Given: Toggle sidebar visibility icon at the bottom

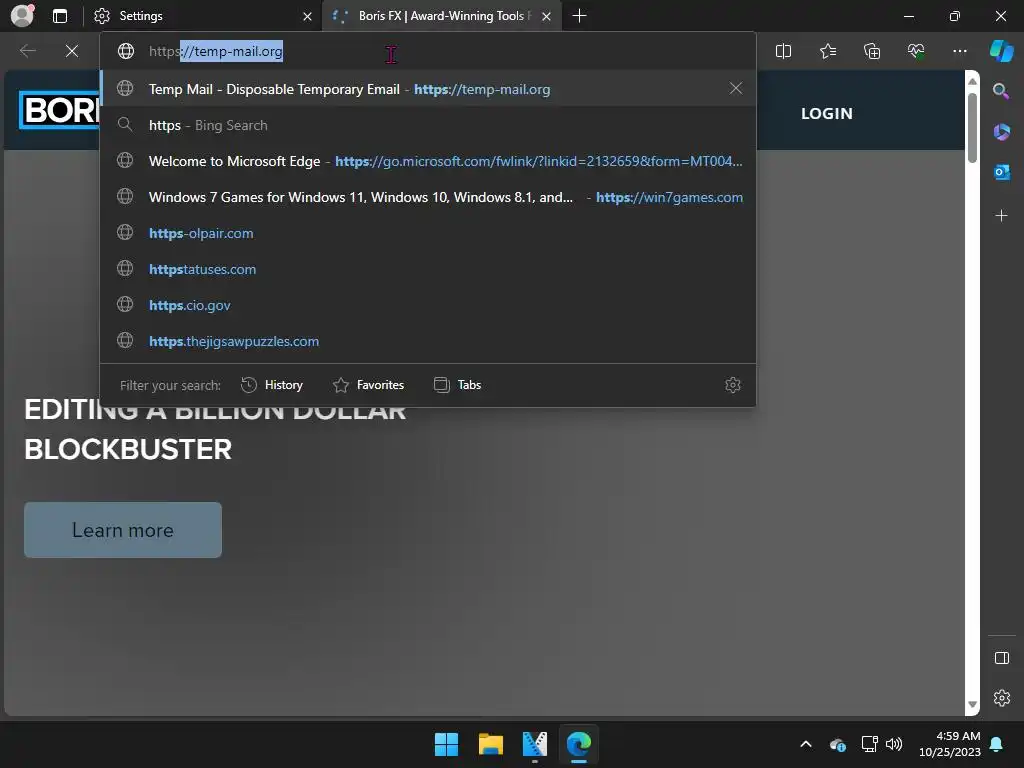Looking at the screenshot, I should [x=1001, y=658].
